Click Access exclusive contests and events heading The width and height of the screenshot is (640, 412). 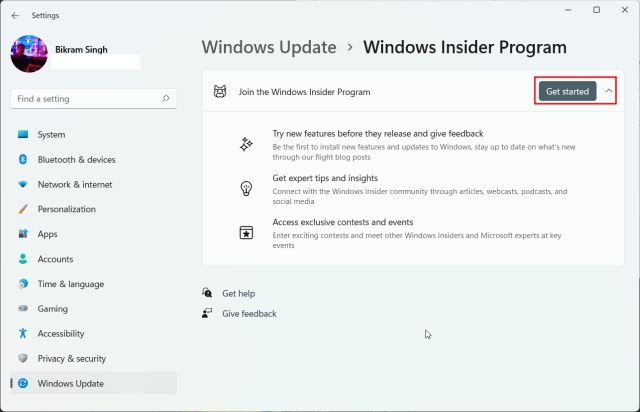pyautogui.click(x=343, y=222)
